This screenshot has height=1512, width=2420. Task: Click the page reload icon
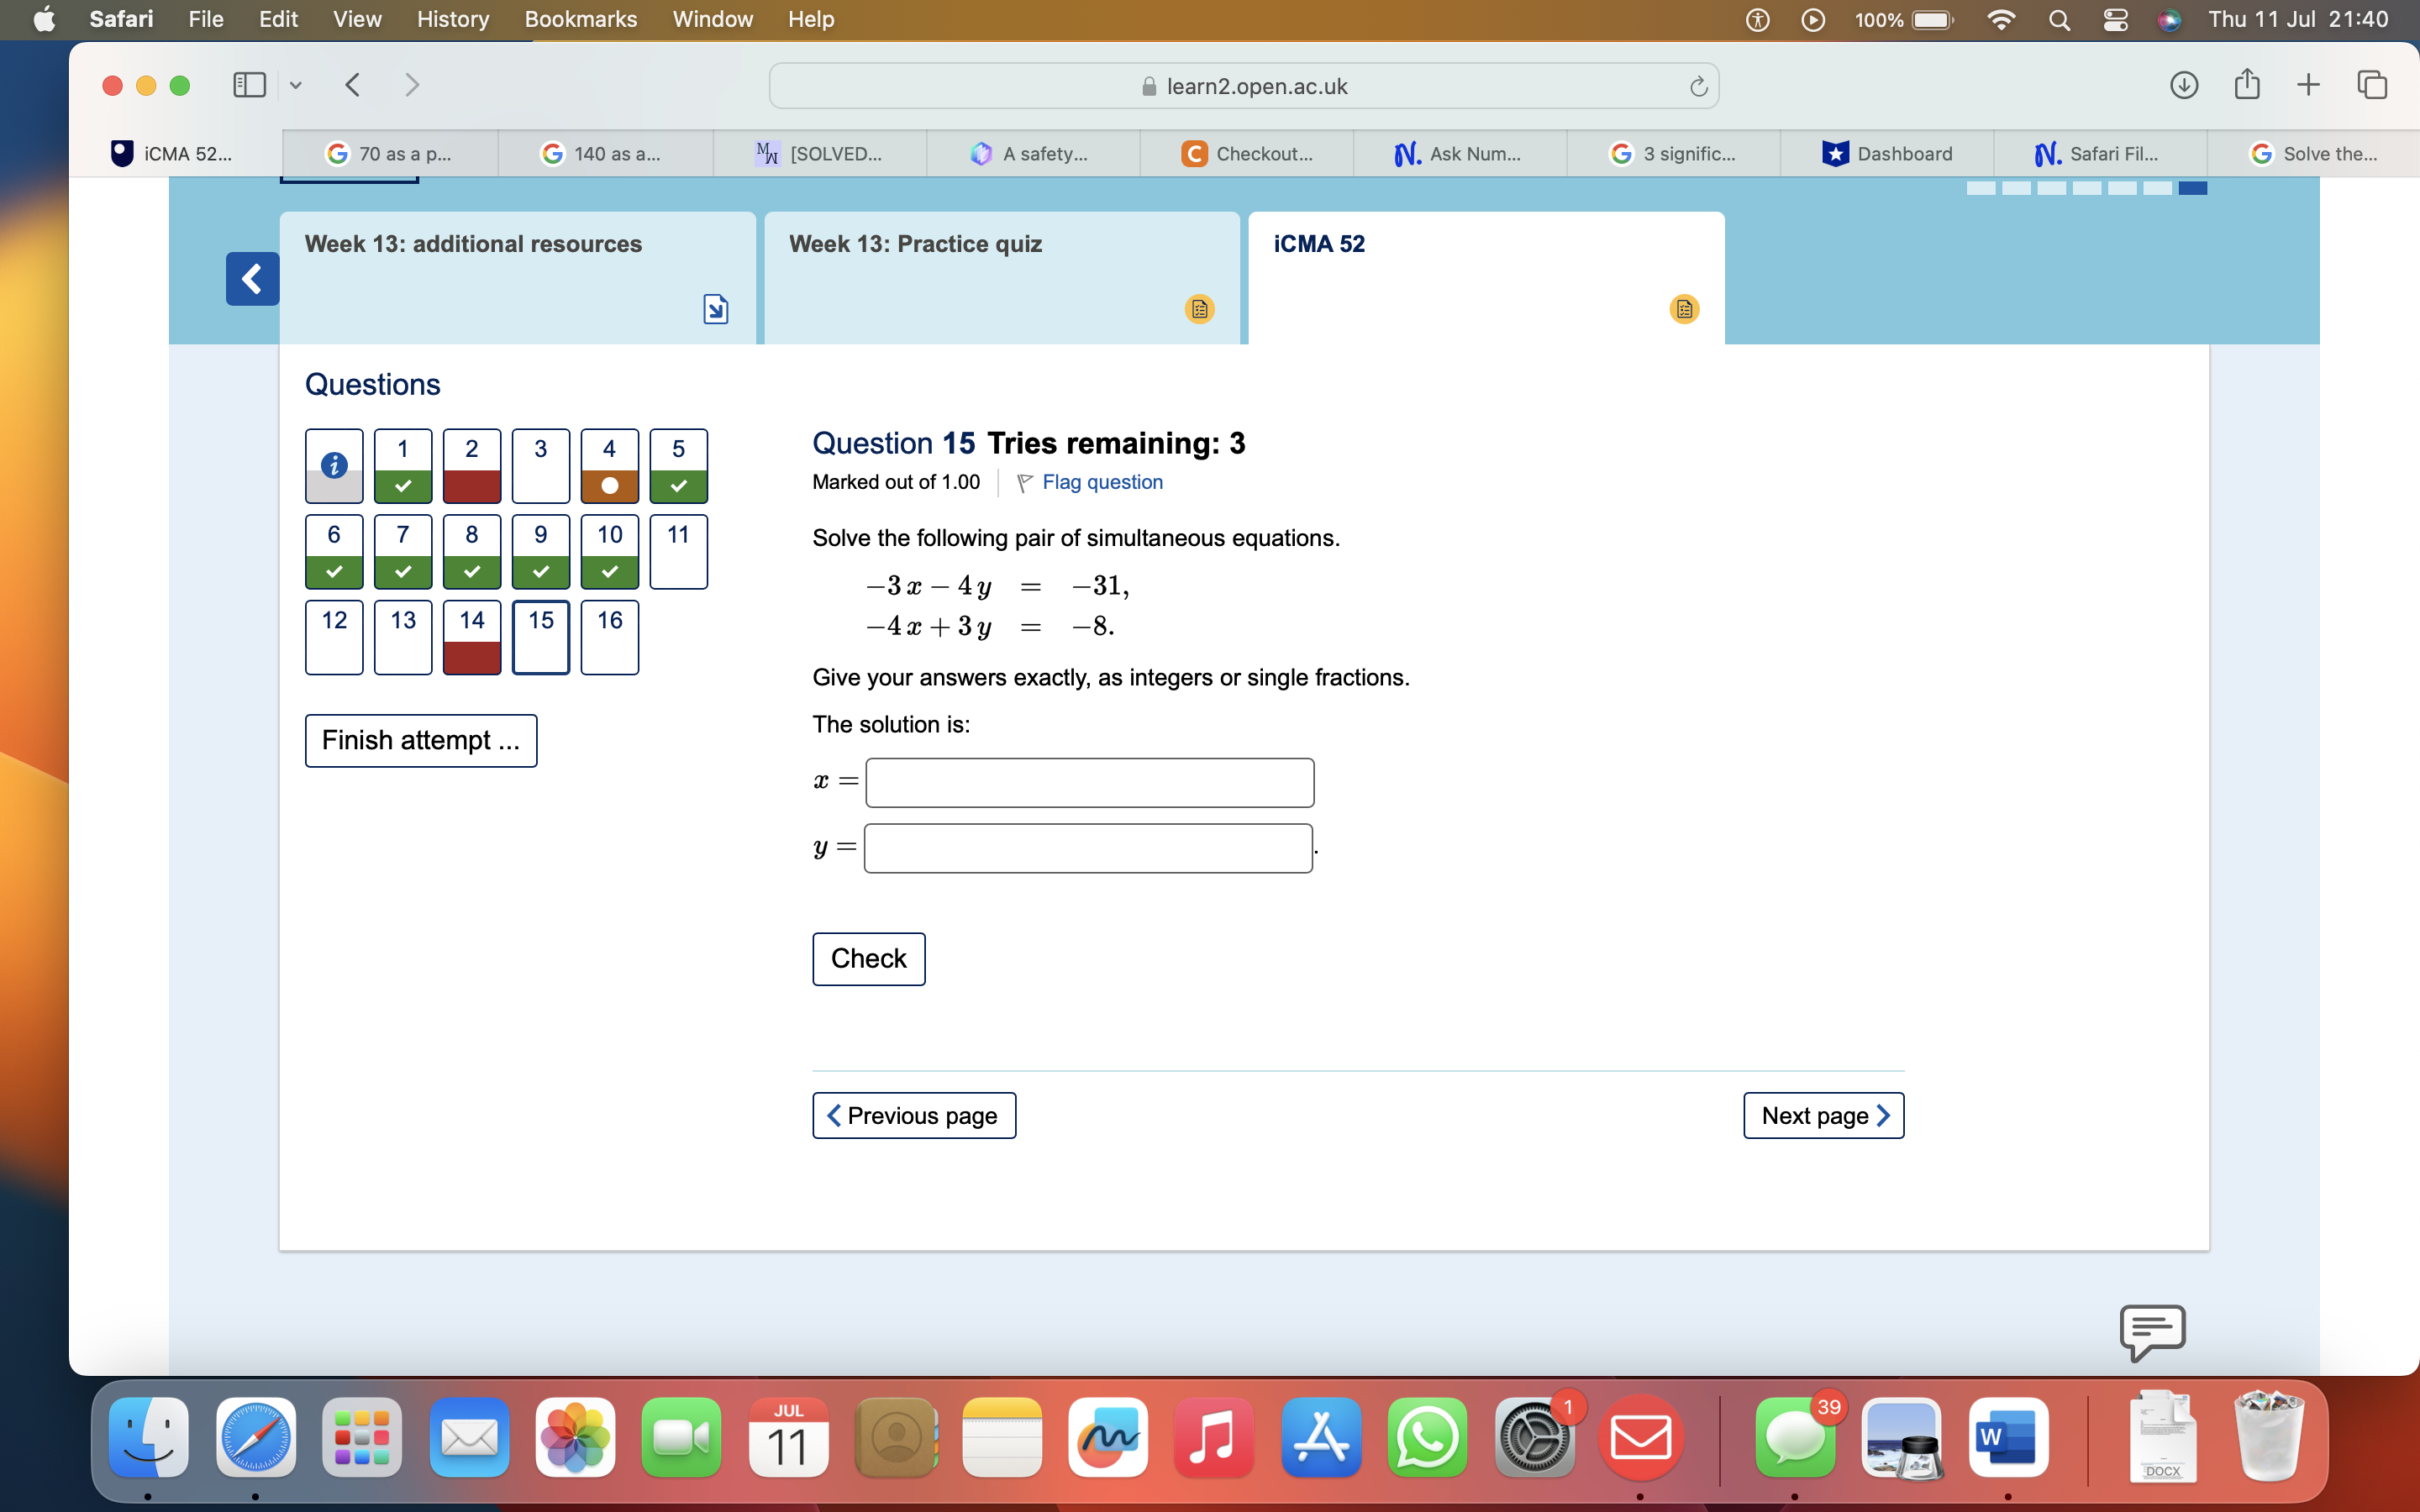coord(1698,86)
